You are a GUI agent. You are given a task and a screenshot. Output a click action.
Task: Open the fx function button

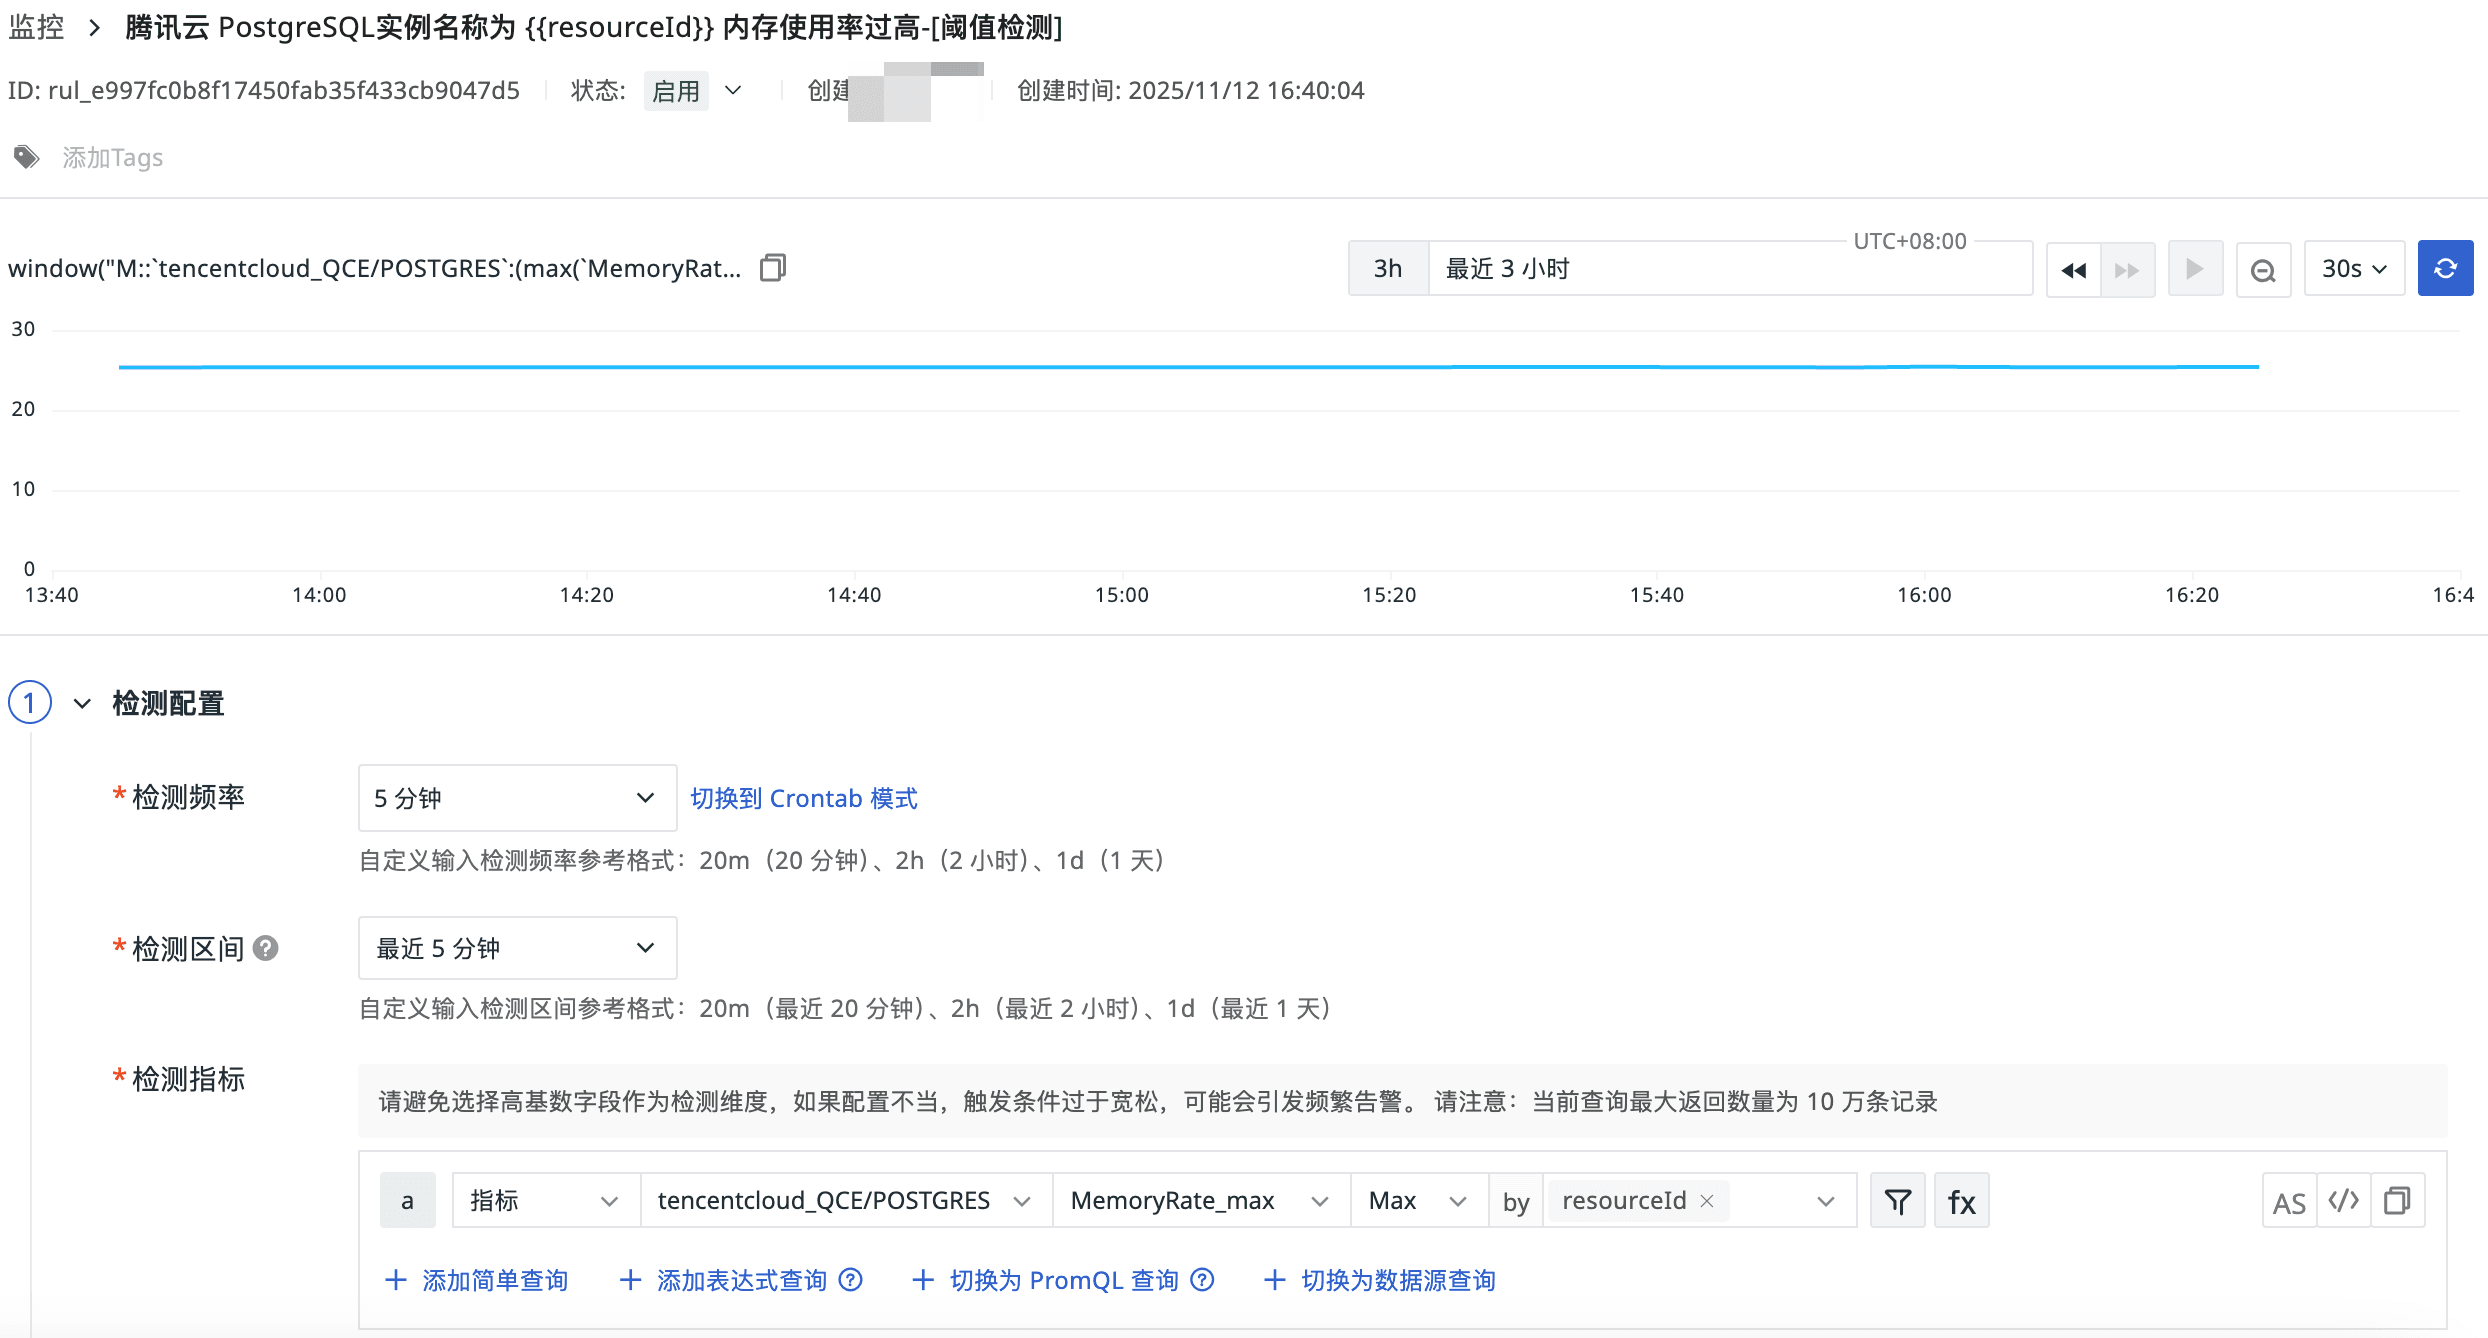tap(1961, 1201)
